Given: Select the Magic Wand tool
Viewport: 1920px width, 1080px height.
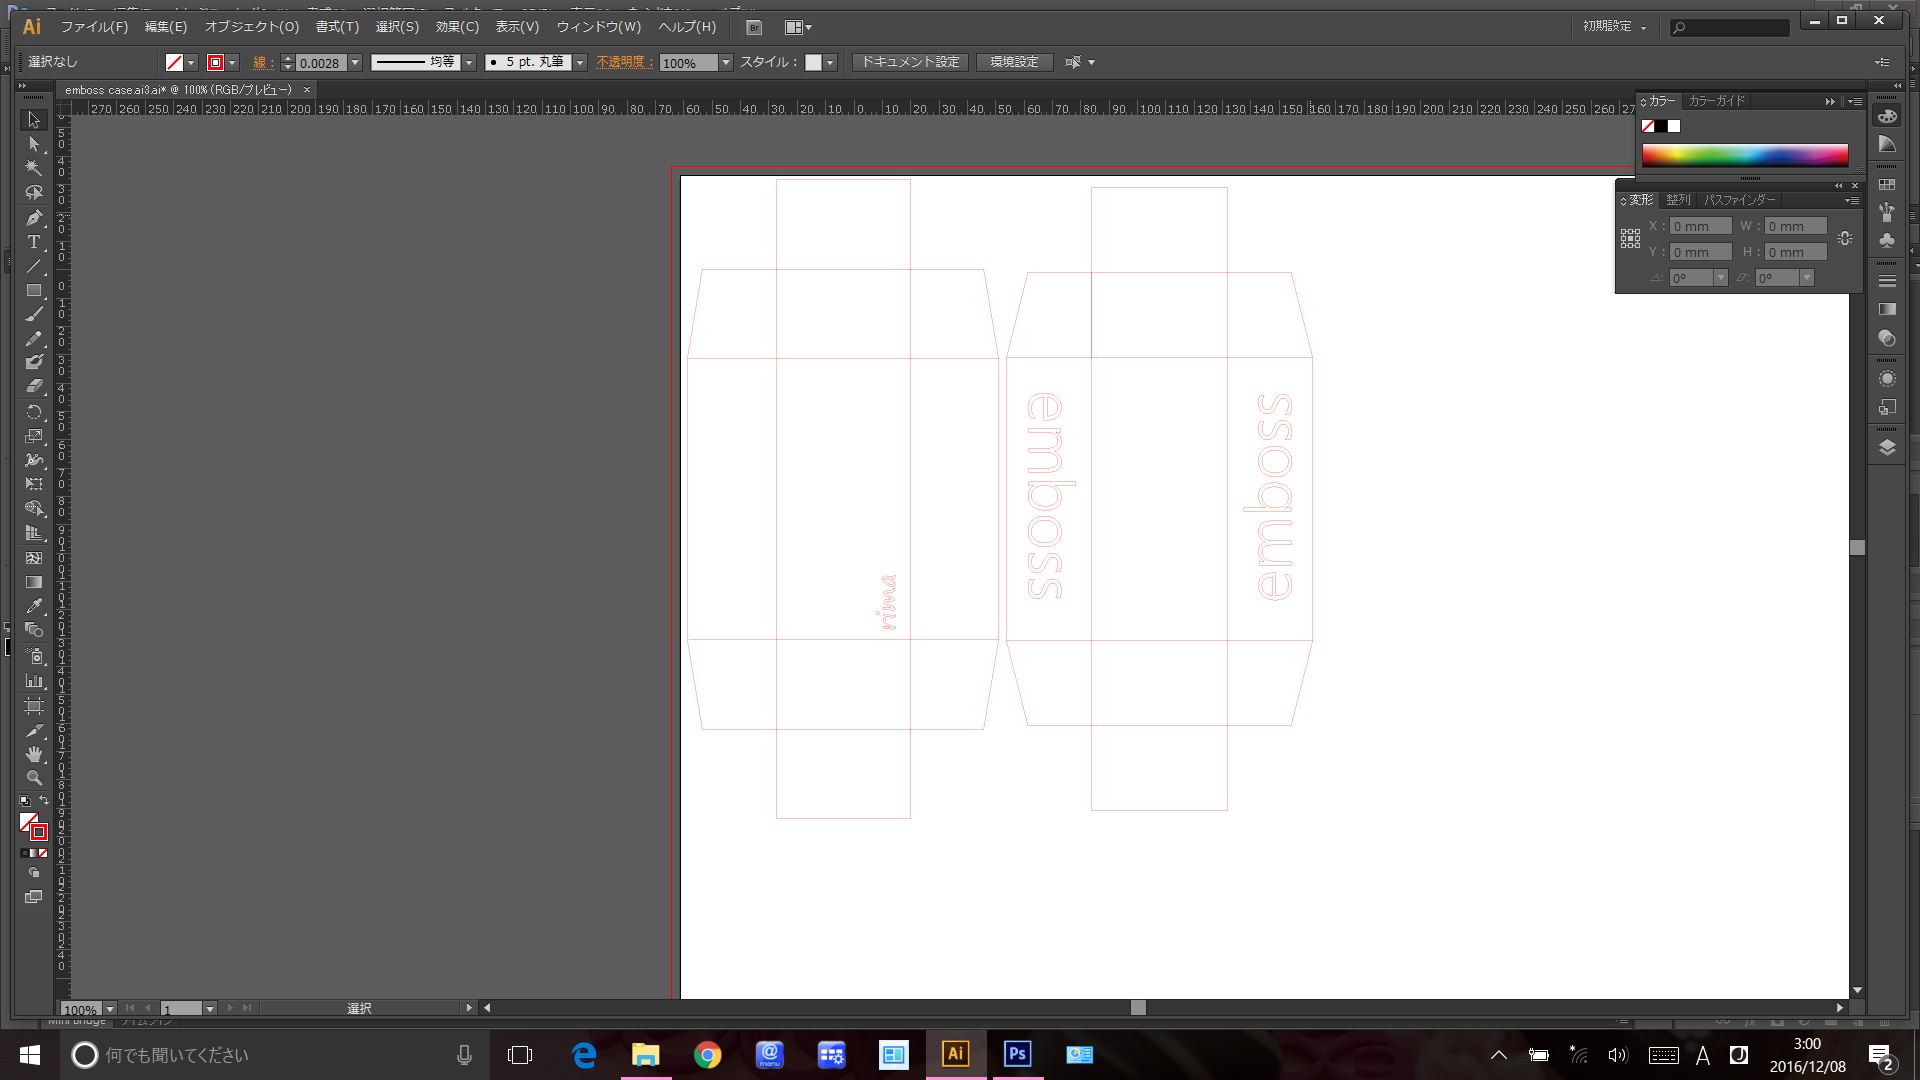Looking at the screenshot, I should tap(34, 168).
